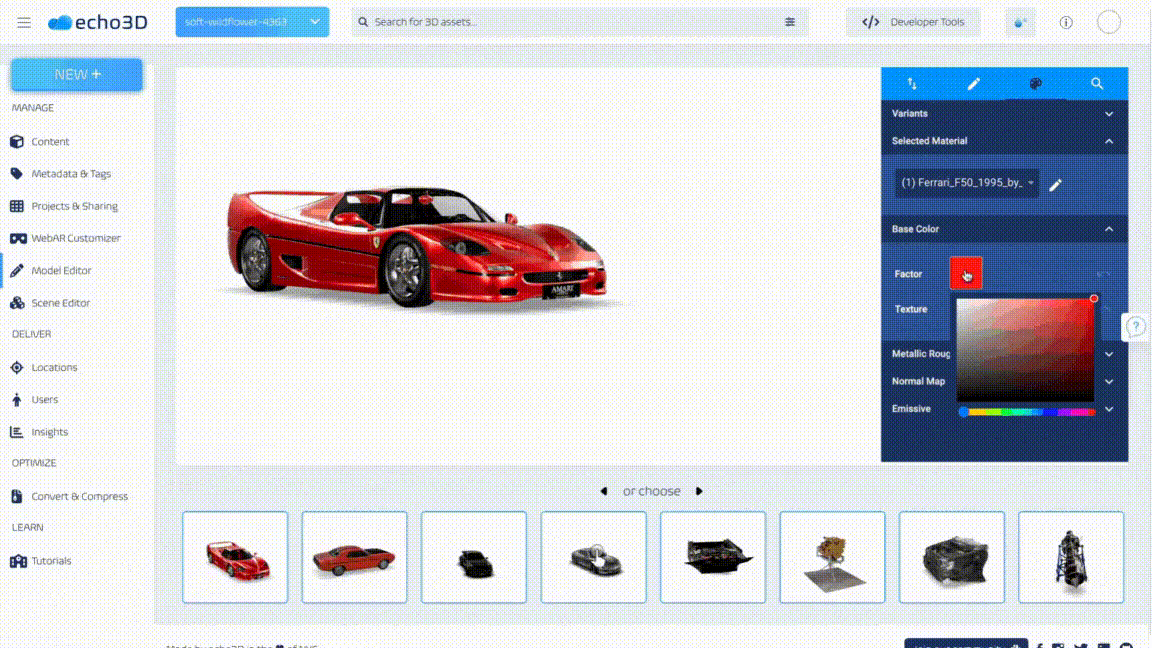
Task: Select the dark crumpled object thumbnail
Action: click(x=951, y=558)
